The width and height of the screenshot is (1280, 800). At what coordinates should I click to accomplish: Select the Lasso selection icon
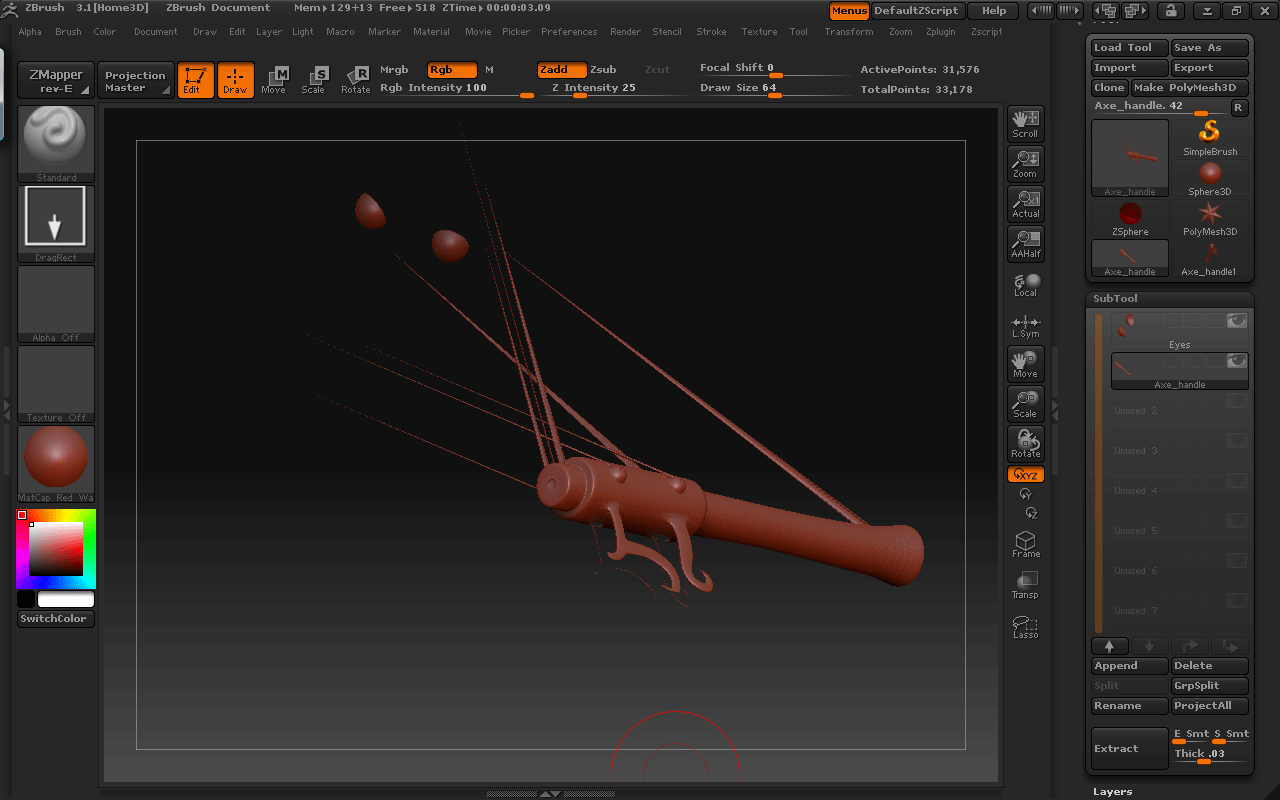(1025, 627)
